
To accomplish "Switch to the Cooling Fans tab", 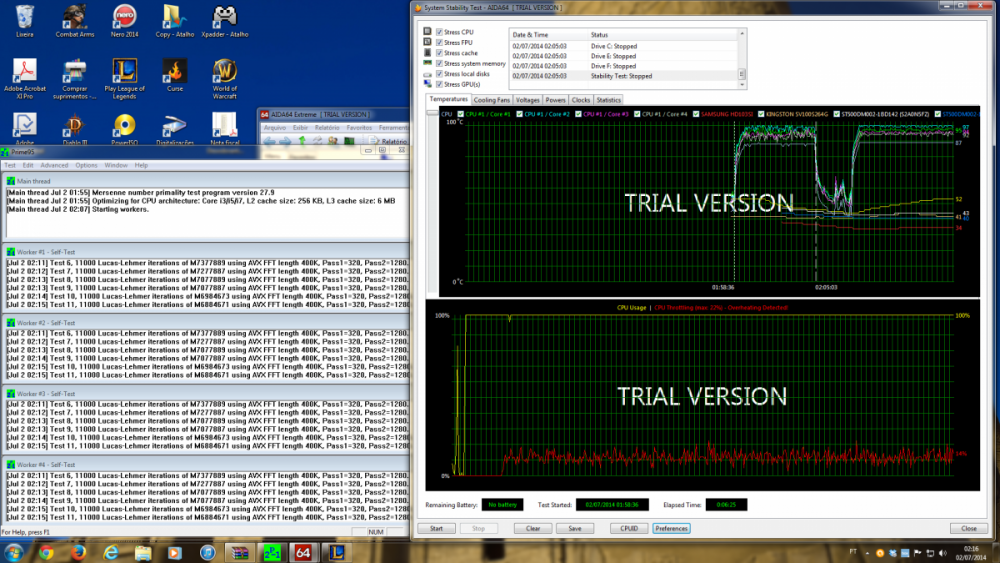I will tap(492, 100).
